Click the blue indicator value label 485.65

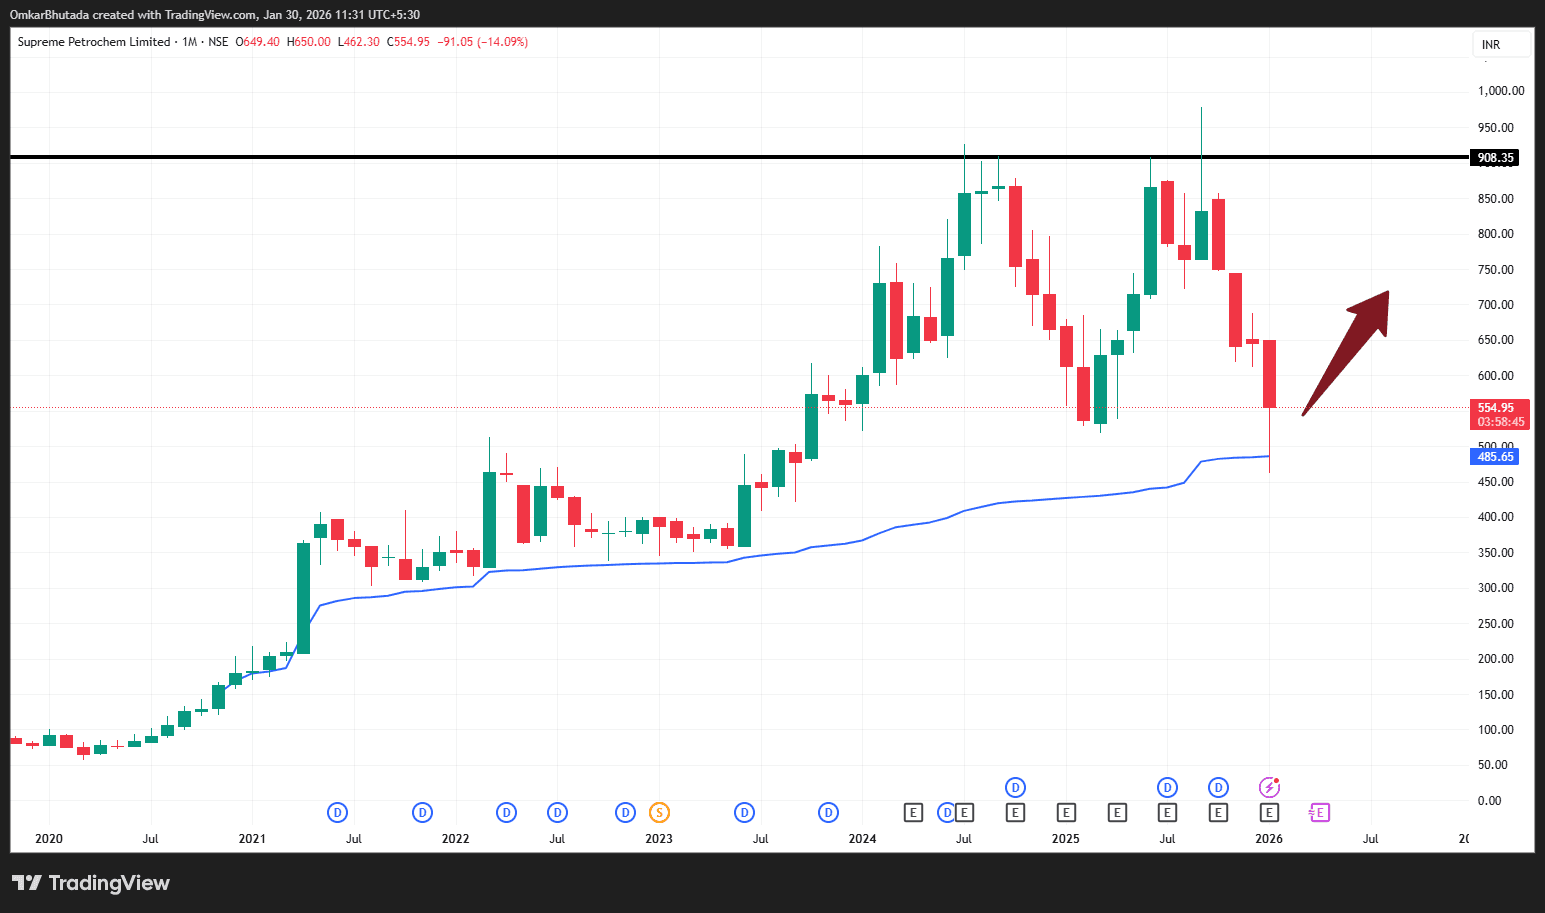pos(1495,457)
